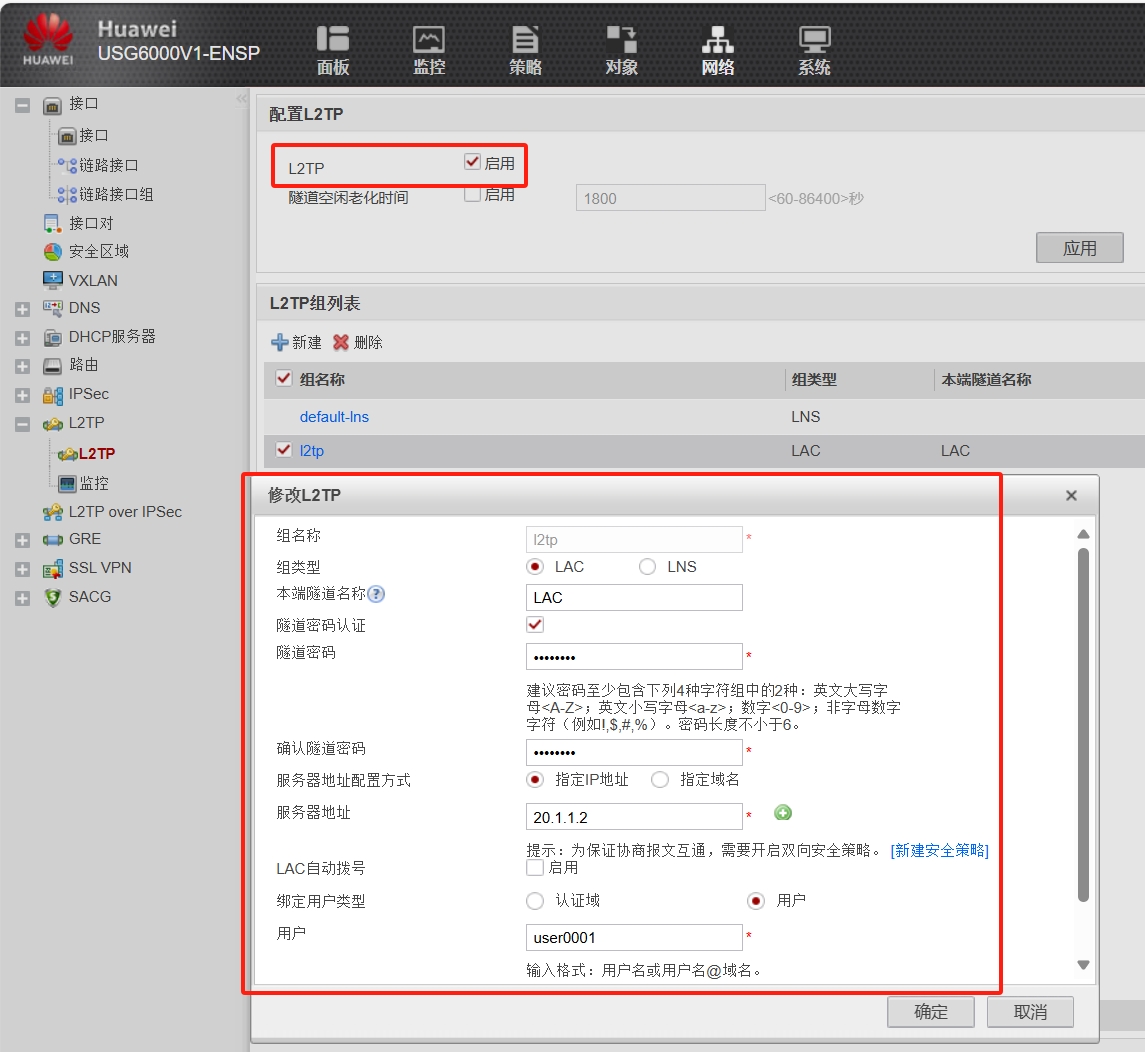Close the 修改L2TP dialog
The image size is (1145, 1052).
[1071, 496]
